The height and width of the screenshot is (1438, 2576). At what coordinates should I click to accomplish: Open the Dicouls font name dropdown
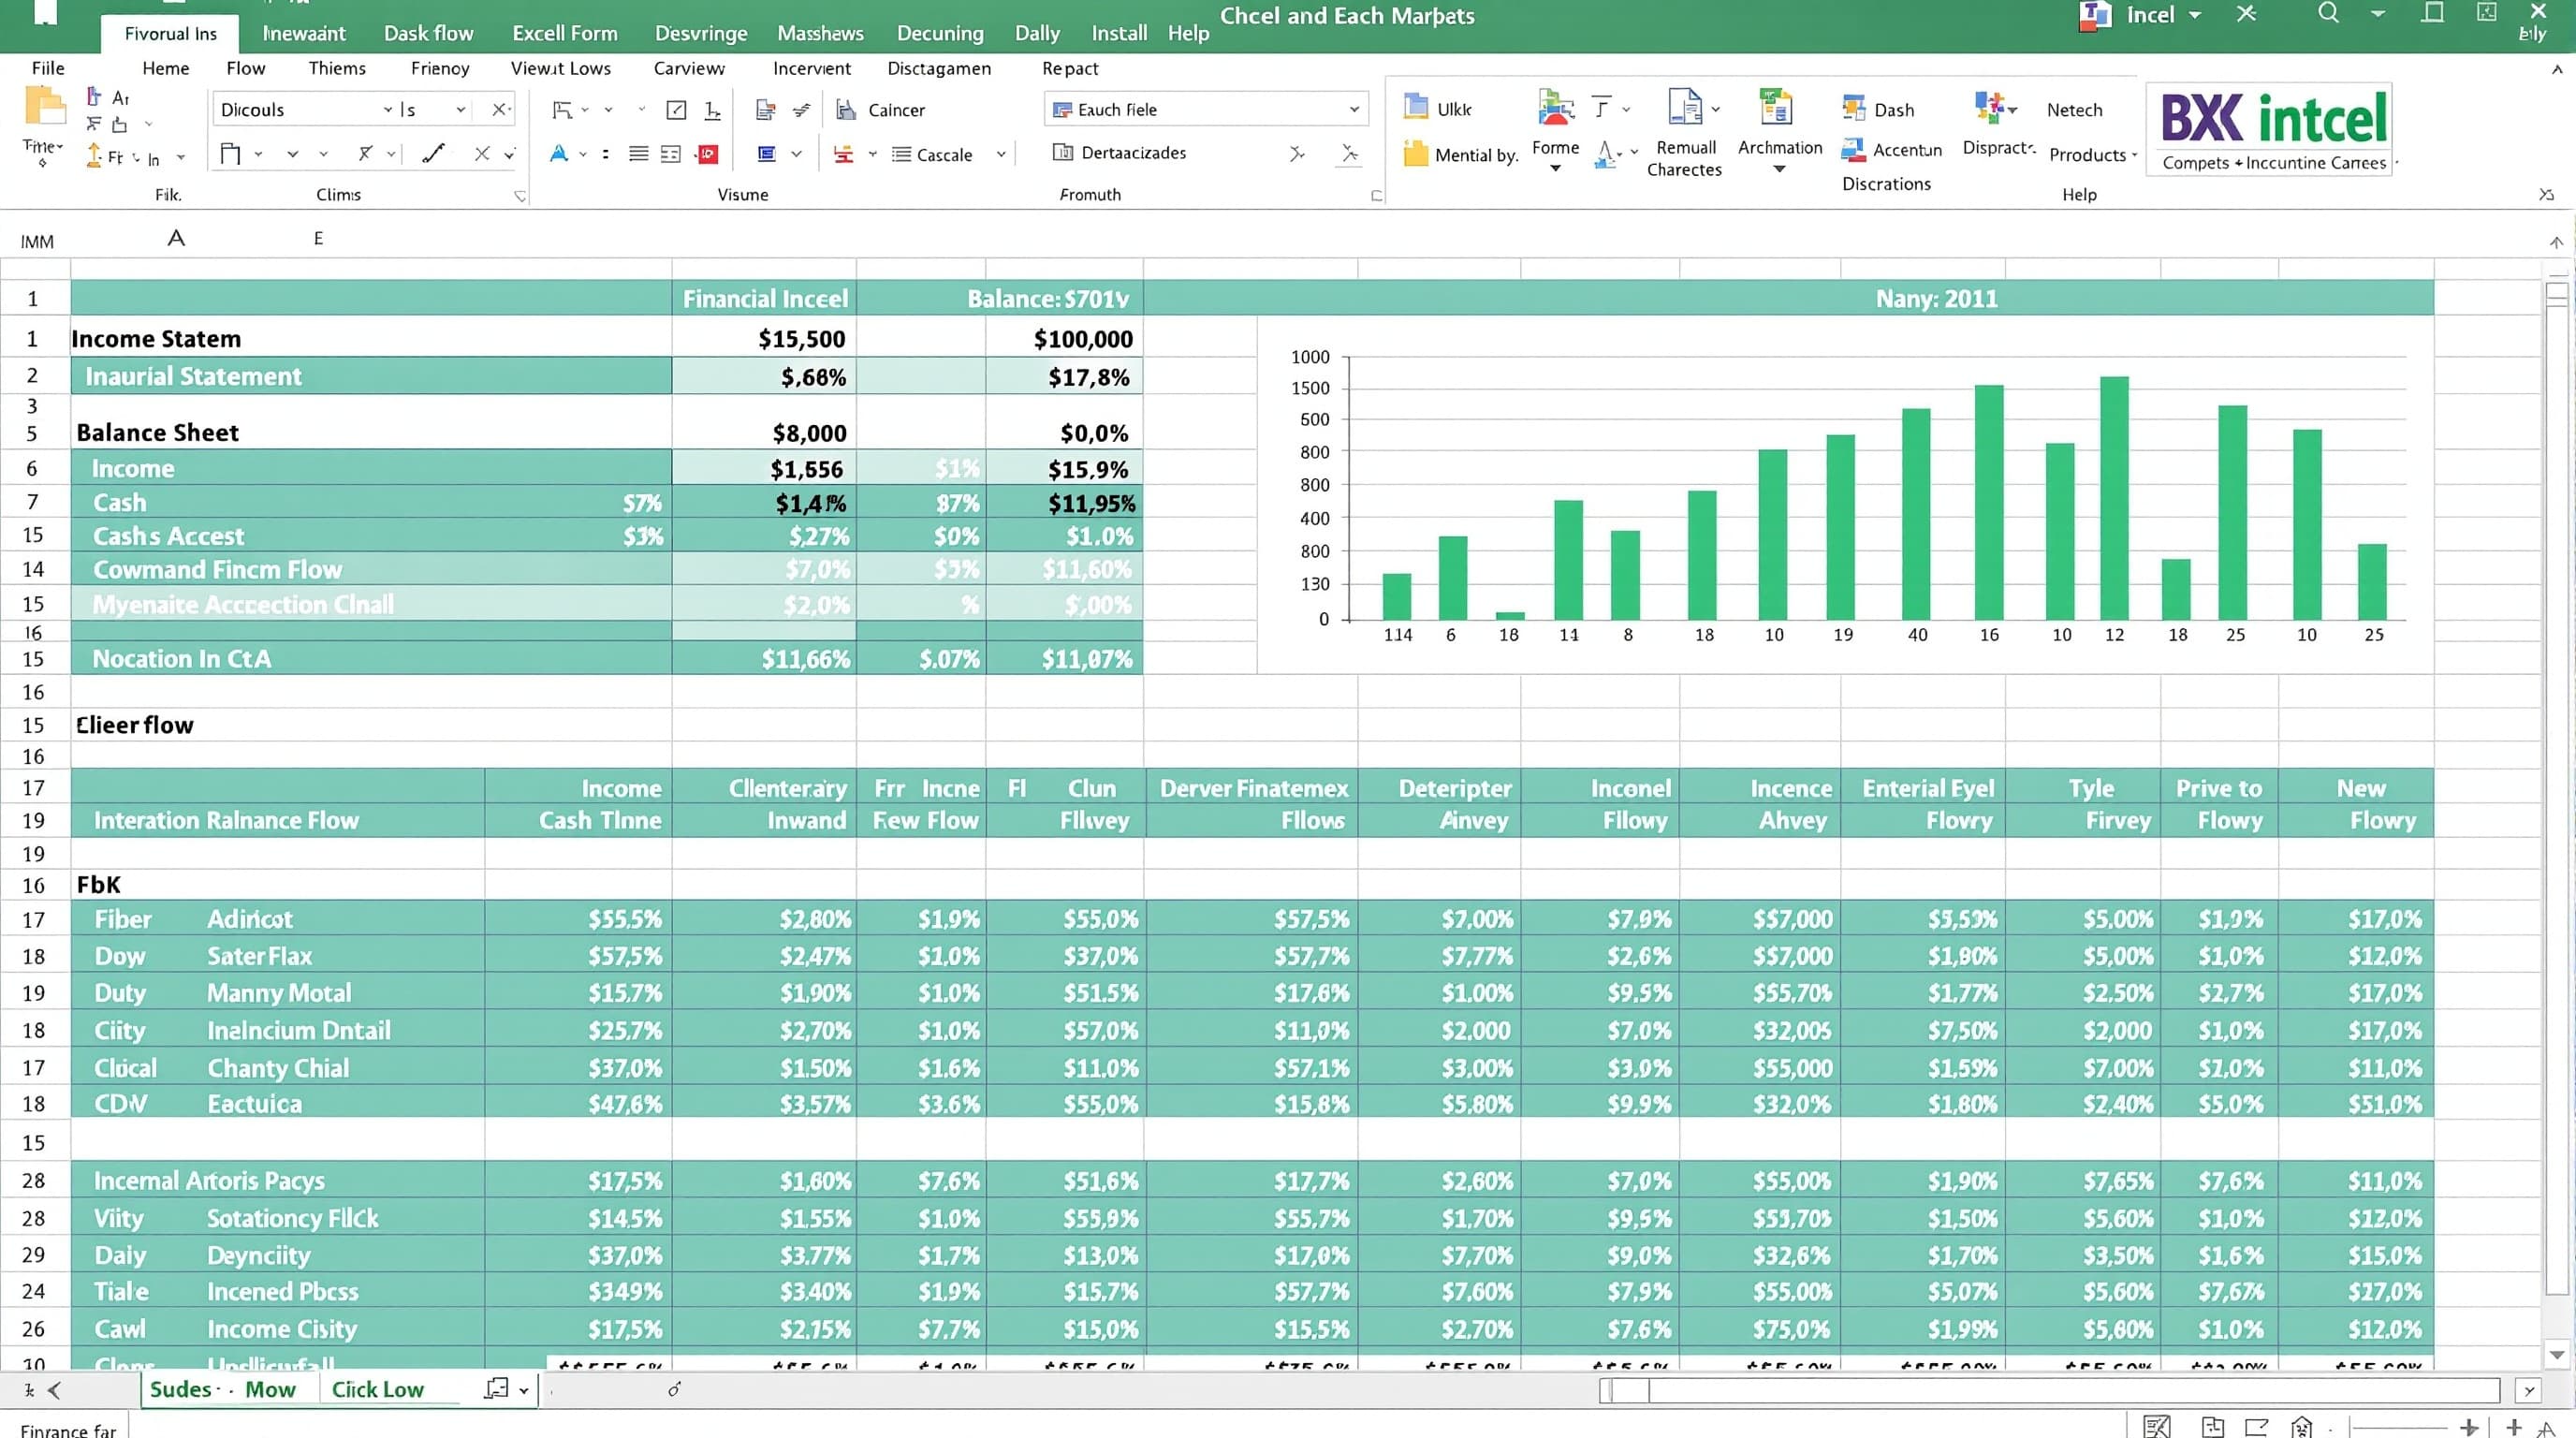click(388, 109)
